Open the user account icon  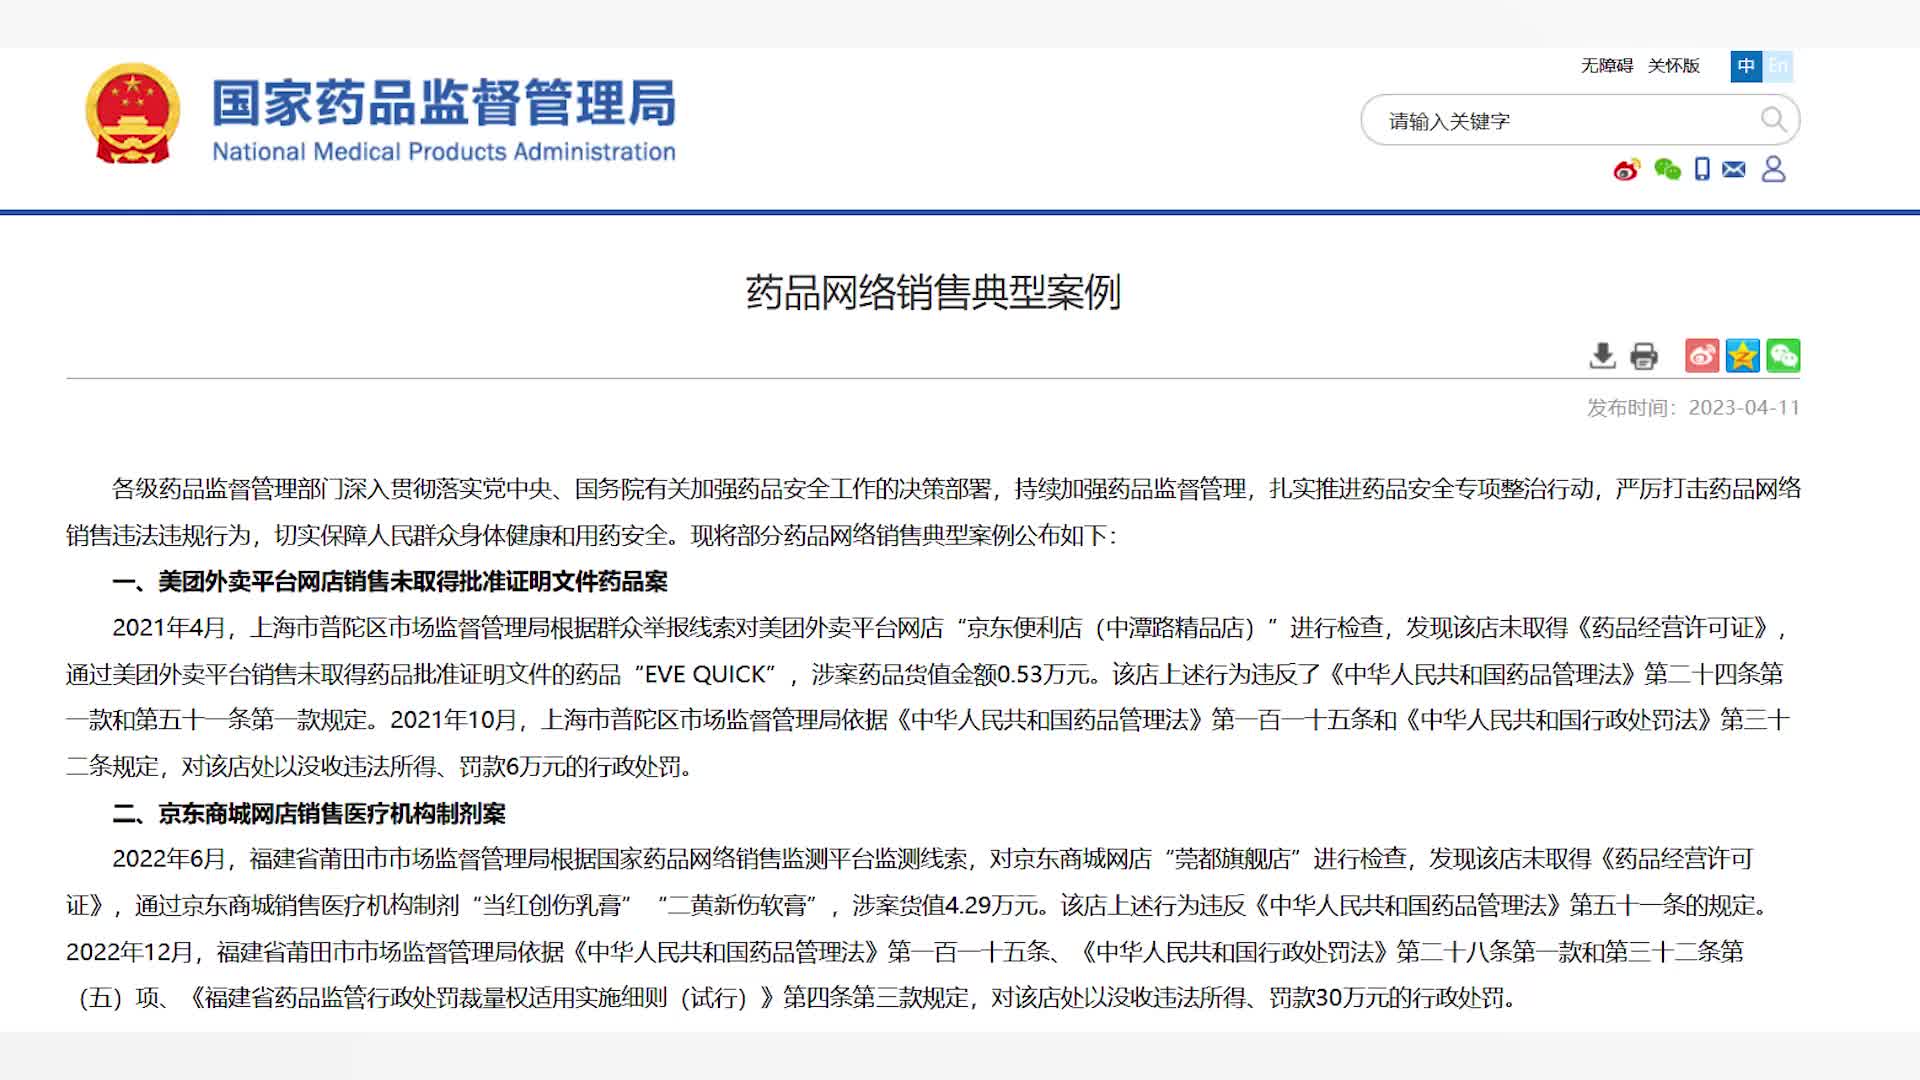pyautogui.click(x=1773, y=169)
